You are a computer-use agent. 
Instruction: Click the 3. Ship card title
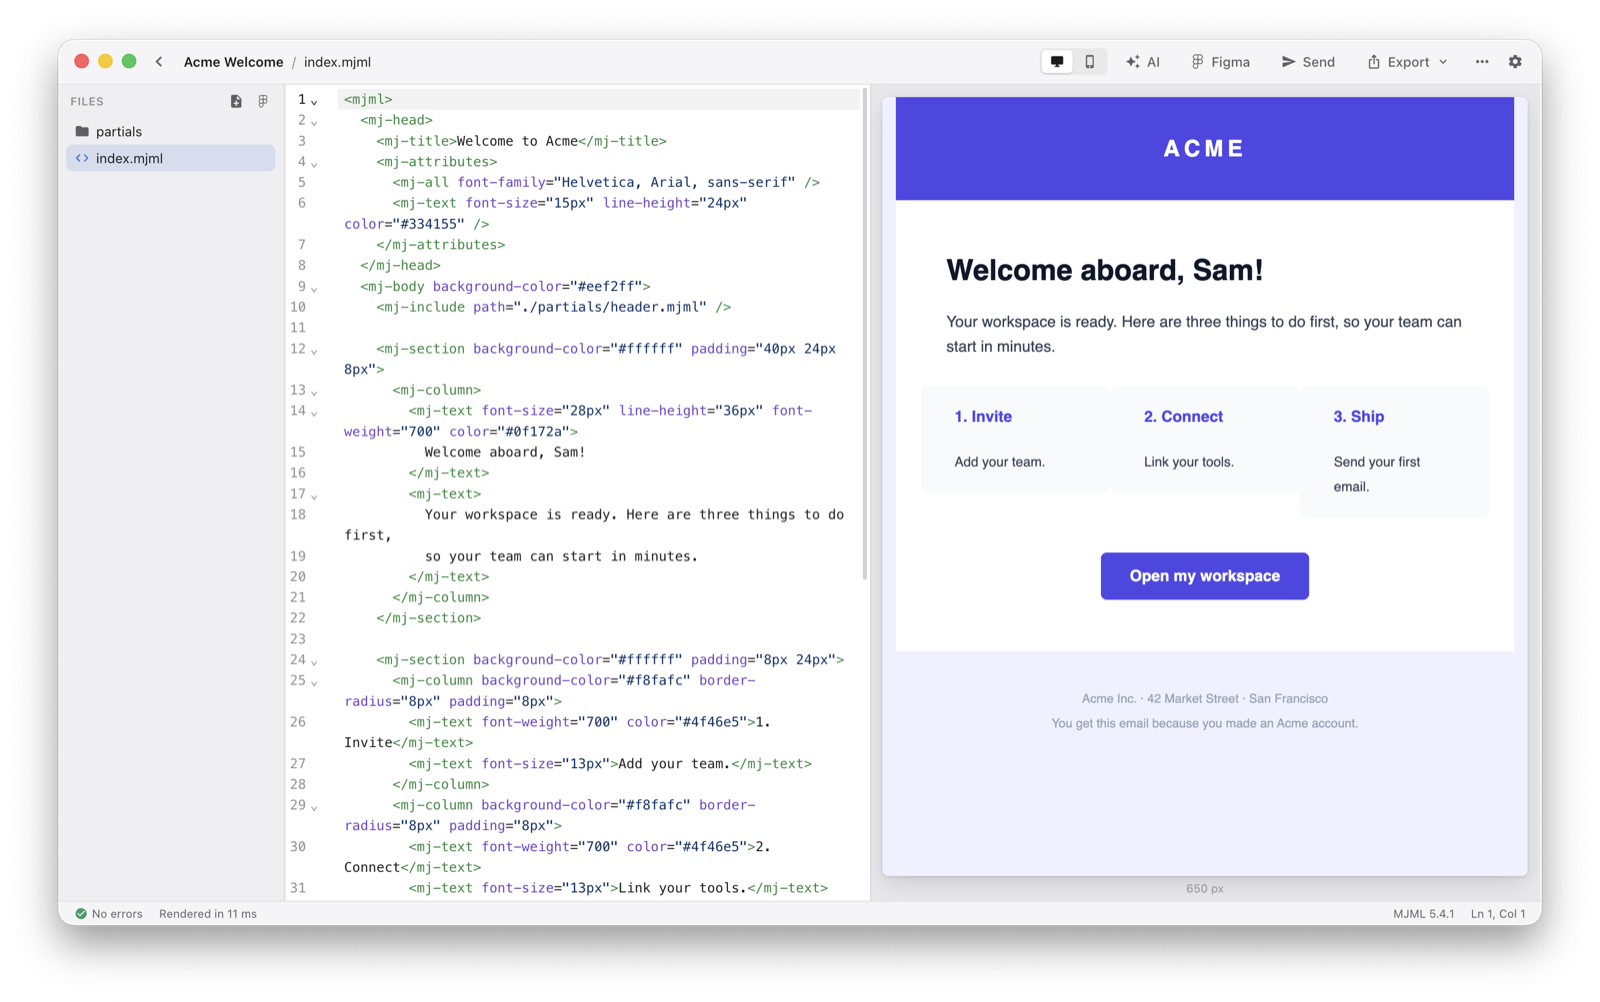pos(1359,417)
